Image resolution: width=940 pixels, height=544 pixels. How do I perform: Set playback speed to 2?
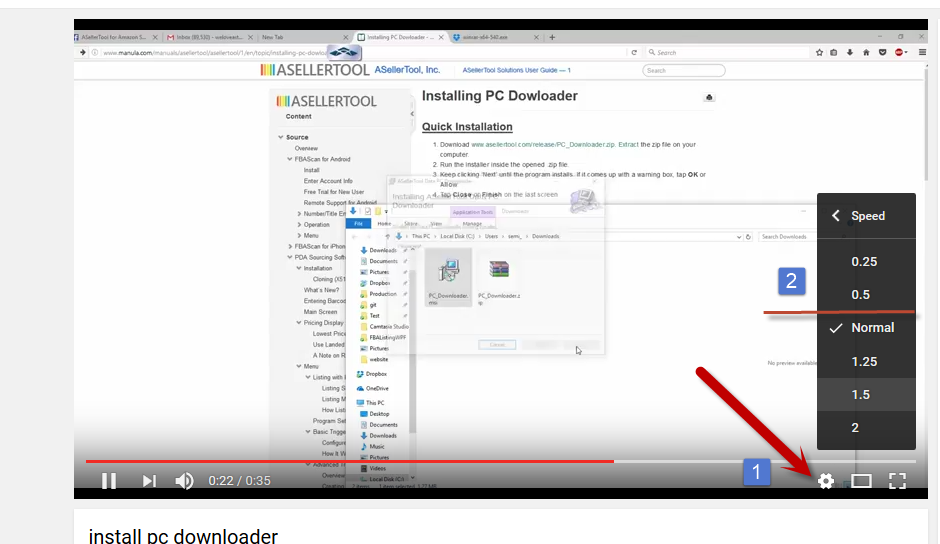(x=866, y=428)
